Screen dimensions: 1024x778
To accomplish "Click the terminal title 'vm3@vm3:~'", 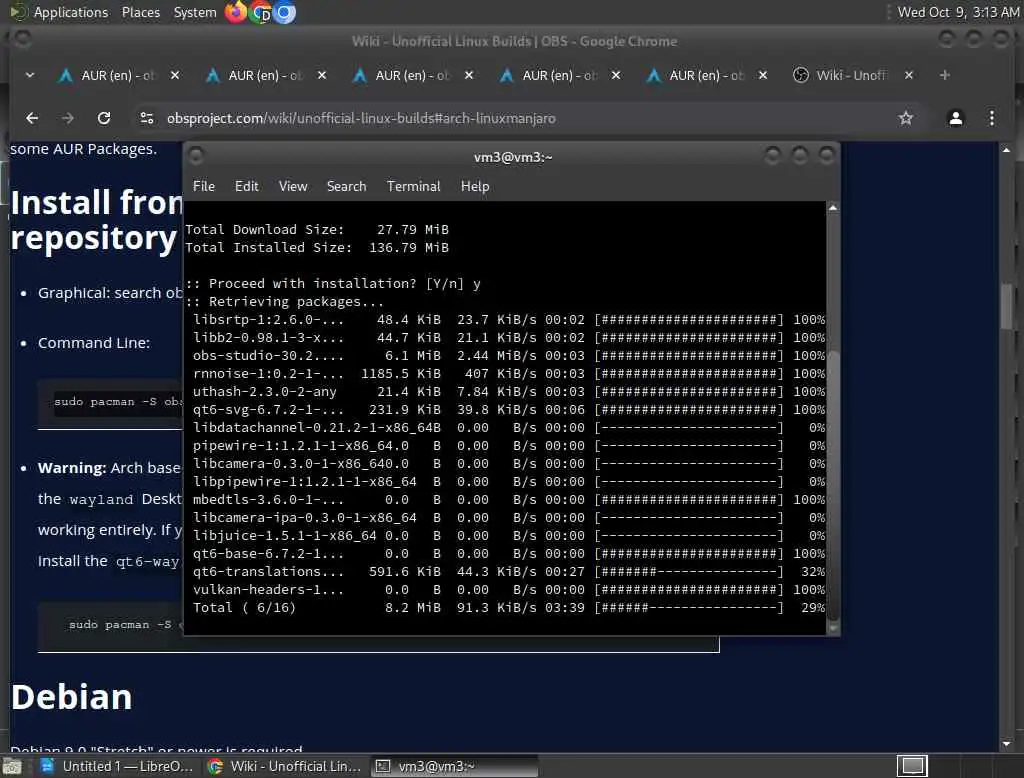I will 513,157.
